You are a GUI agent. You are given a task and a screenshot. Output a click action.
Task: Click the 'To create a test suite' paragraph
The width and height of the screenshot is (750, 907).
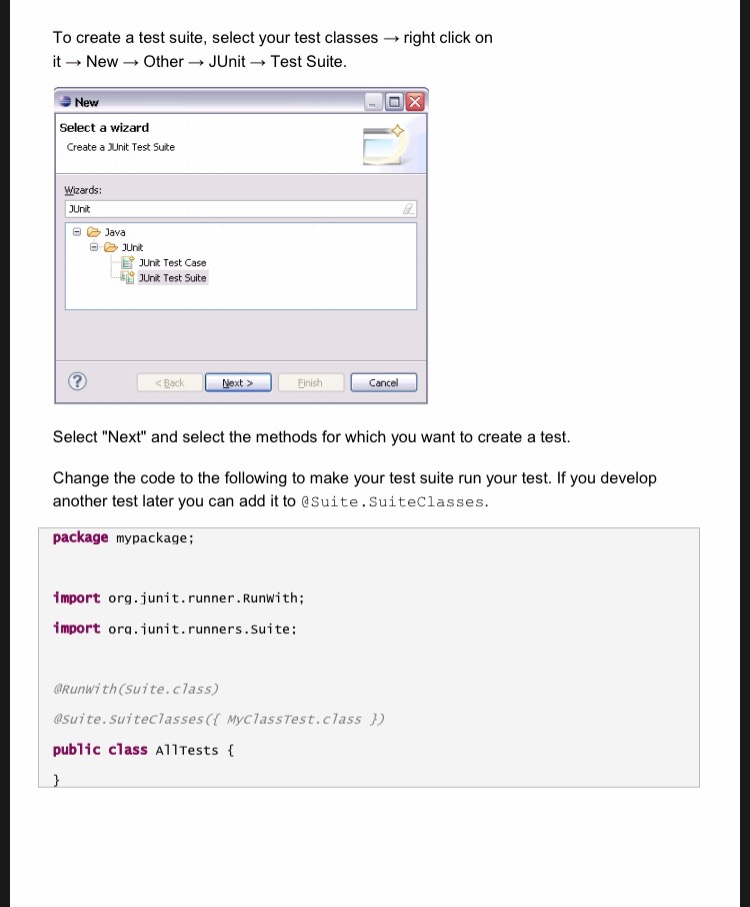[x=272, y=50]
